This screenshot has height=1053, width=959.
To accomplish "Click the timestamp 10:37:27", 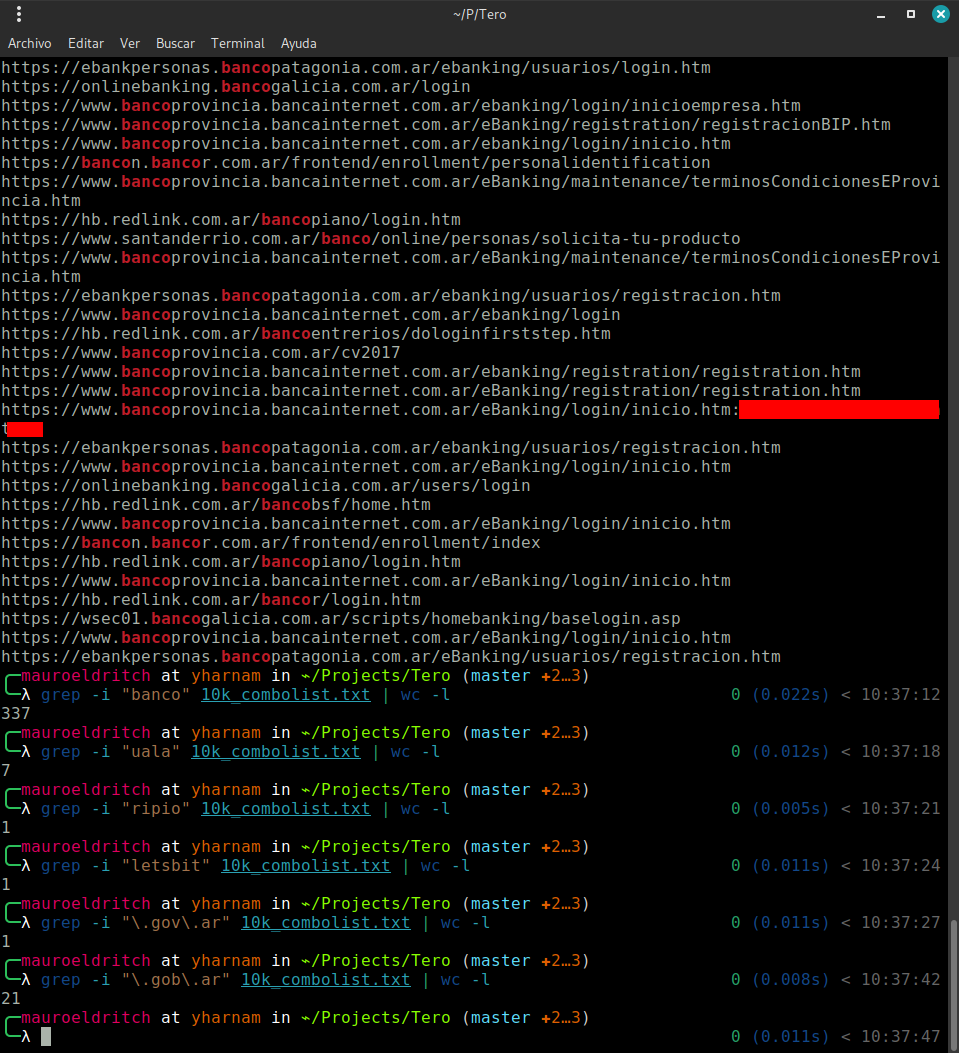I will [901, 923].
